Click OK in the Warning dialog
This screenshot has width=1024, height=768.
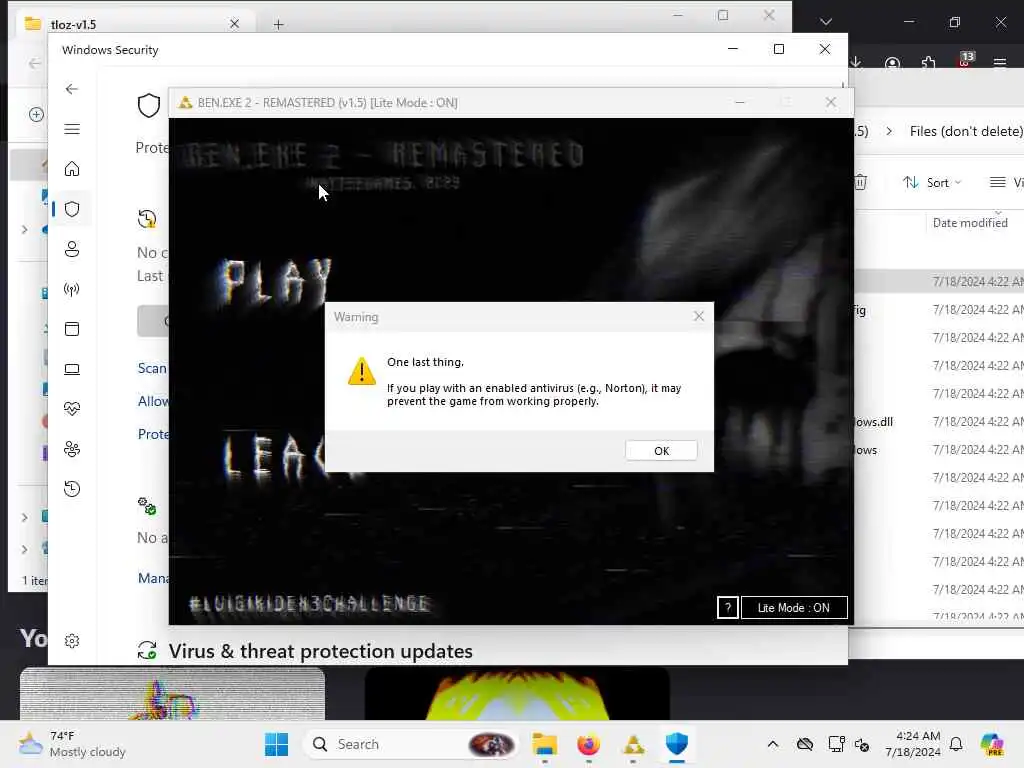click(x=661, y=451)
